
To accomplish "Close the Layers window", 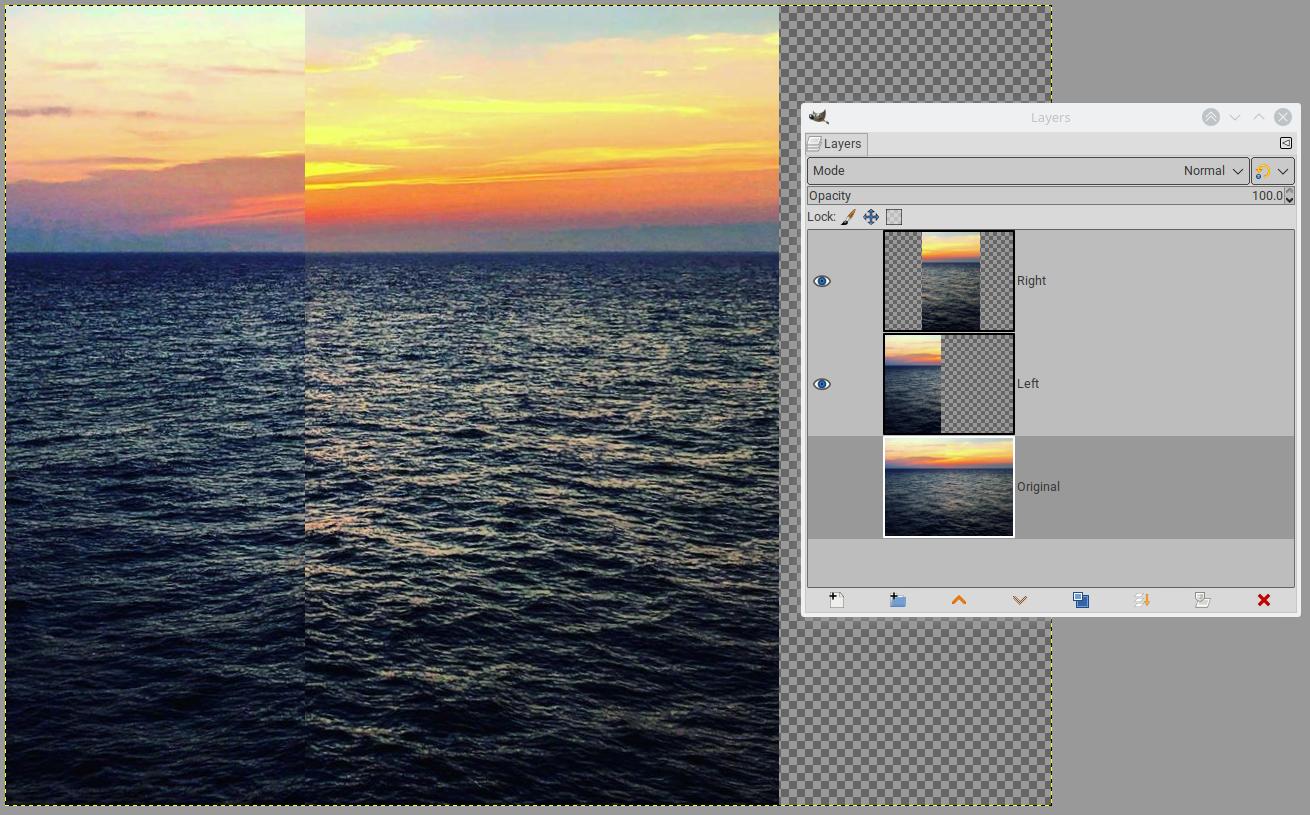I will pyautogui.click(x=1283, y=117).
